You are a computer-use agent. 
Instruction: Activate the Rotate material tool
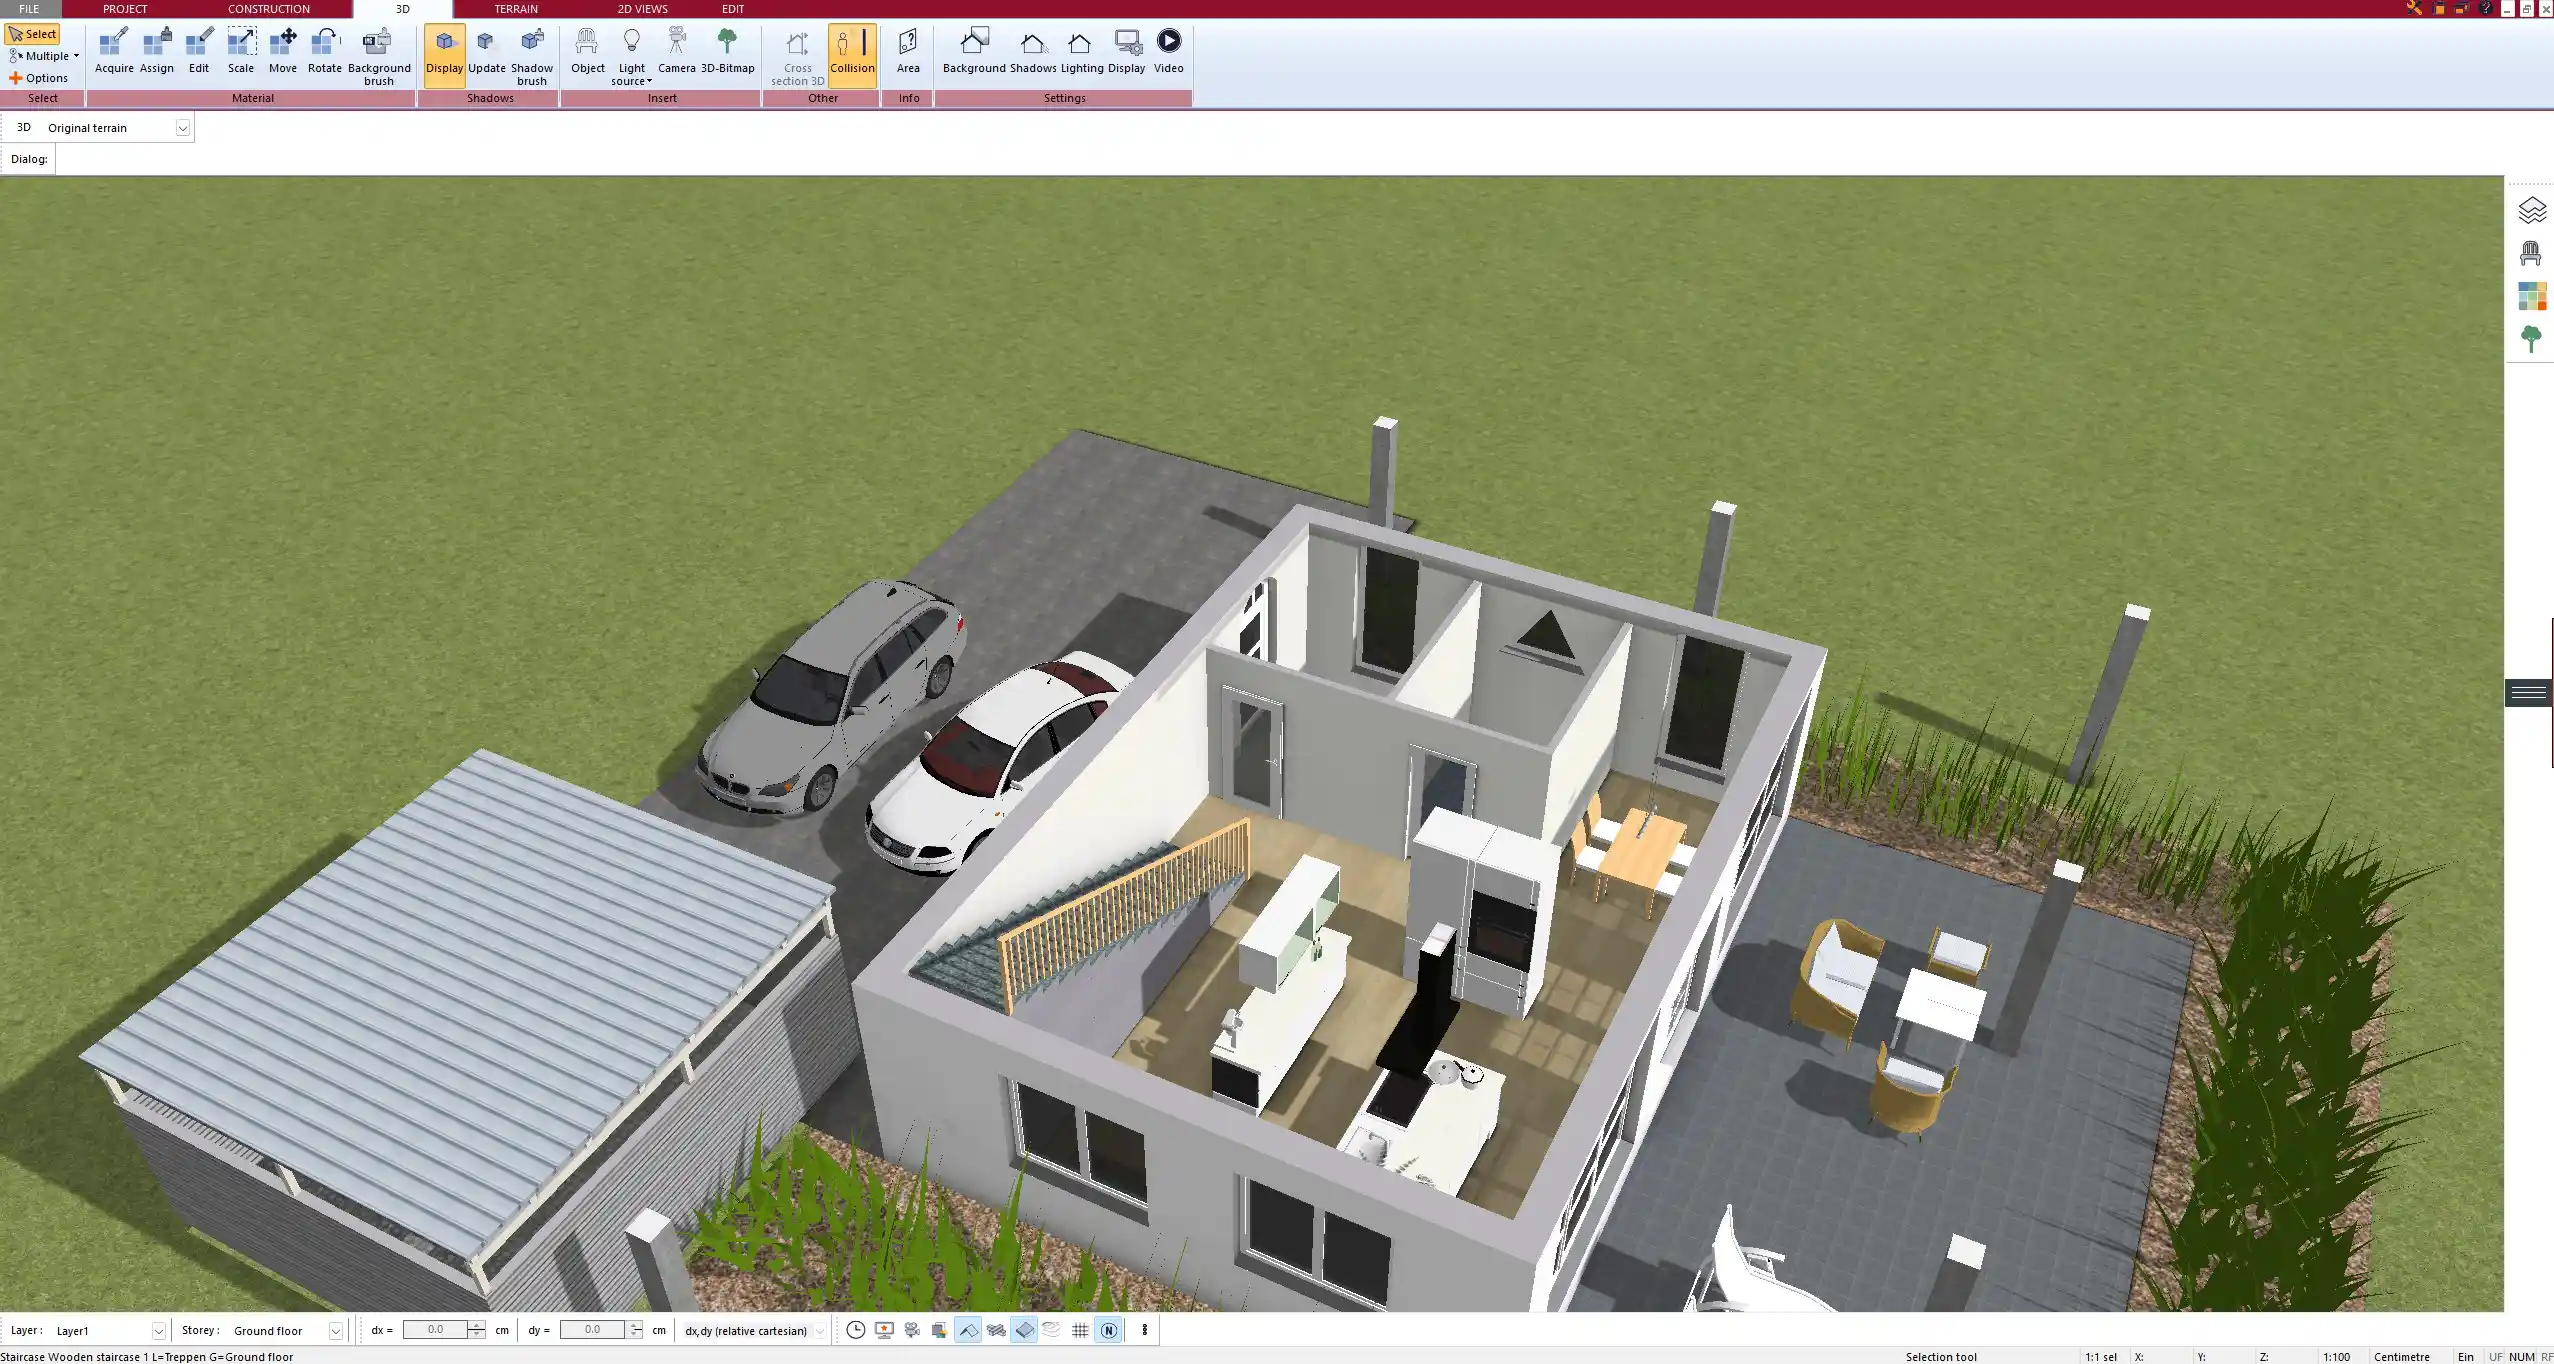(325, 52)
